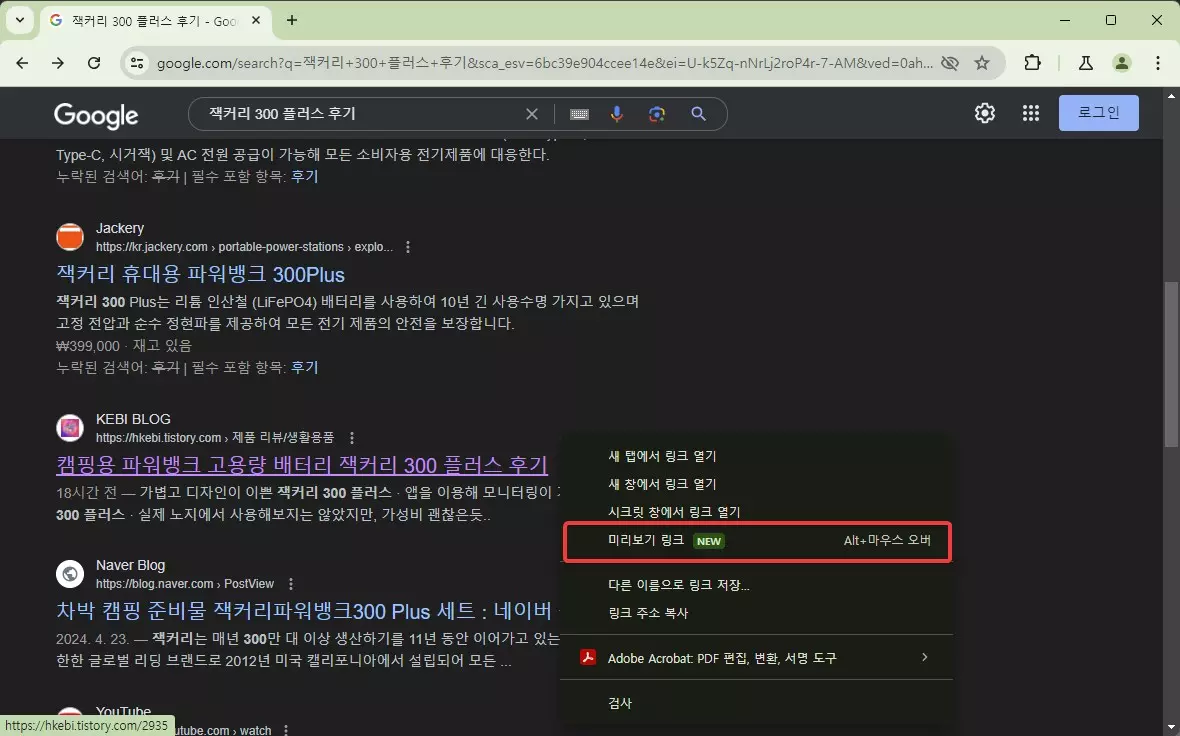The image size is (1180, 736).
Task: Start voice search with microphone icon
Action: [616, 114]
